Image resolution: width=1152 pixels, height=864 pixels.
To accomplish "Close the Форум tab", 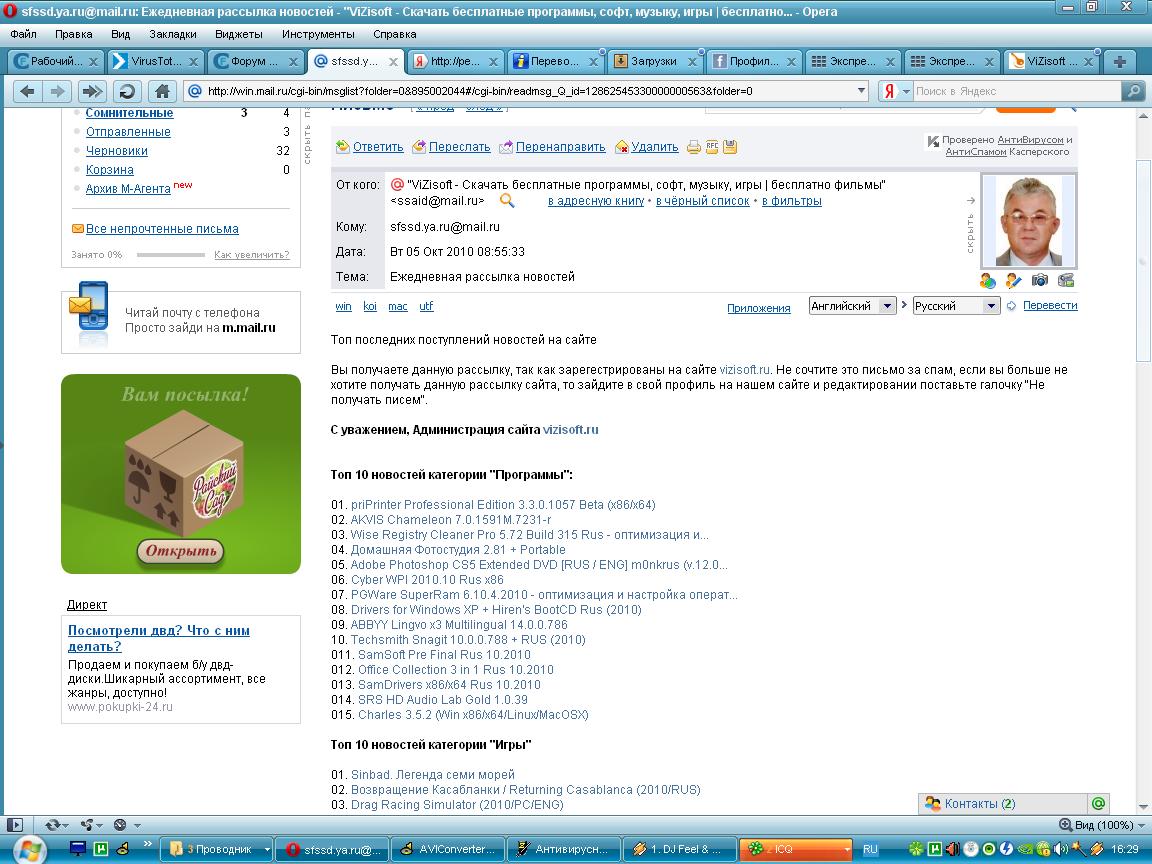I will point(293,62).
